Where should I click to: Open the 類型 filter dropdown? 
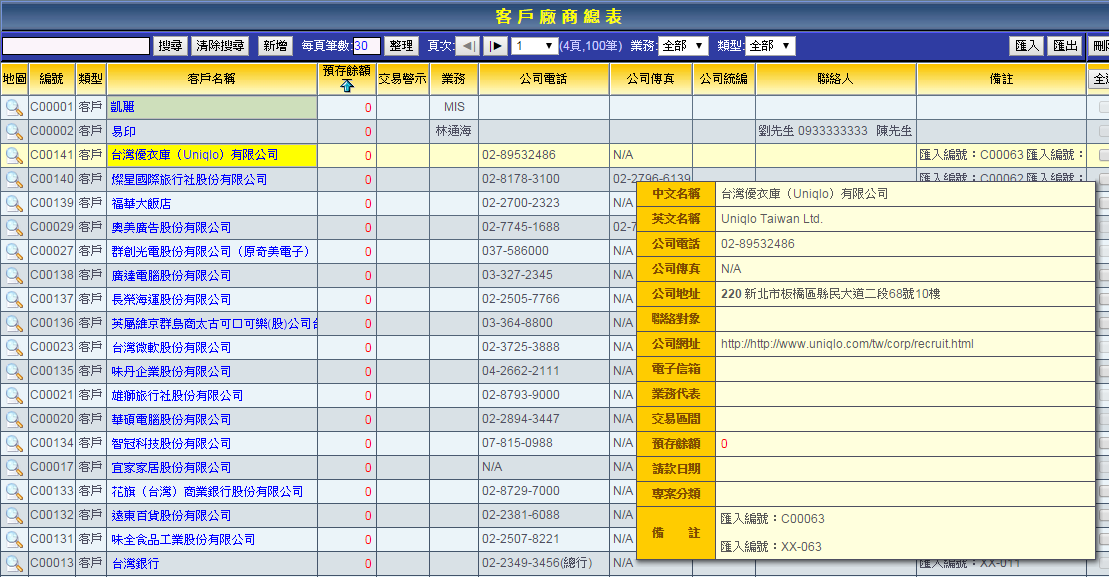770,46
